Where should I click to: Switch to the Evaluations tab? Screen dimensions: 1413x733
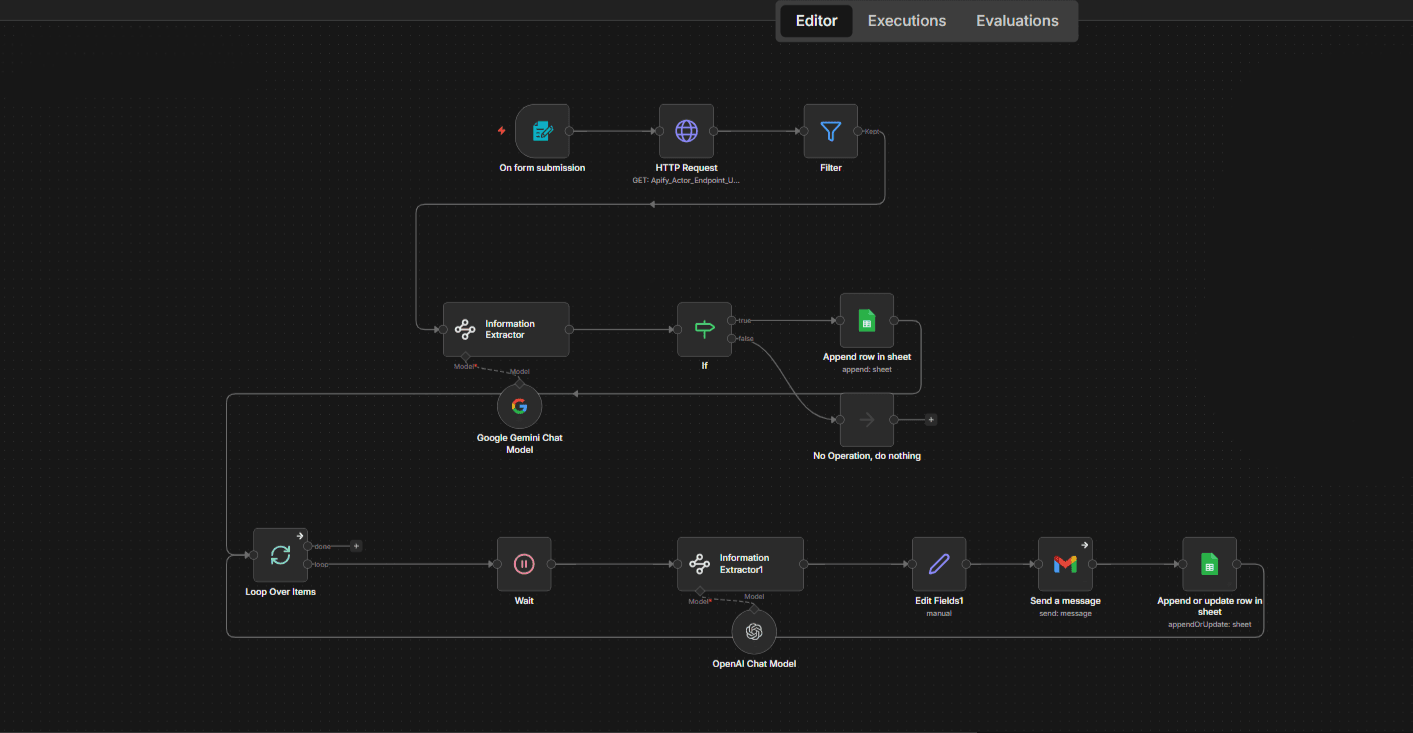click(x=1016, y=20)
